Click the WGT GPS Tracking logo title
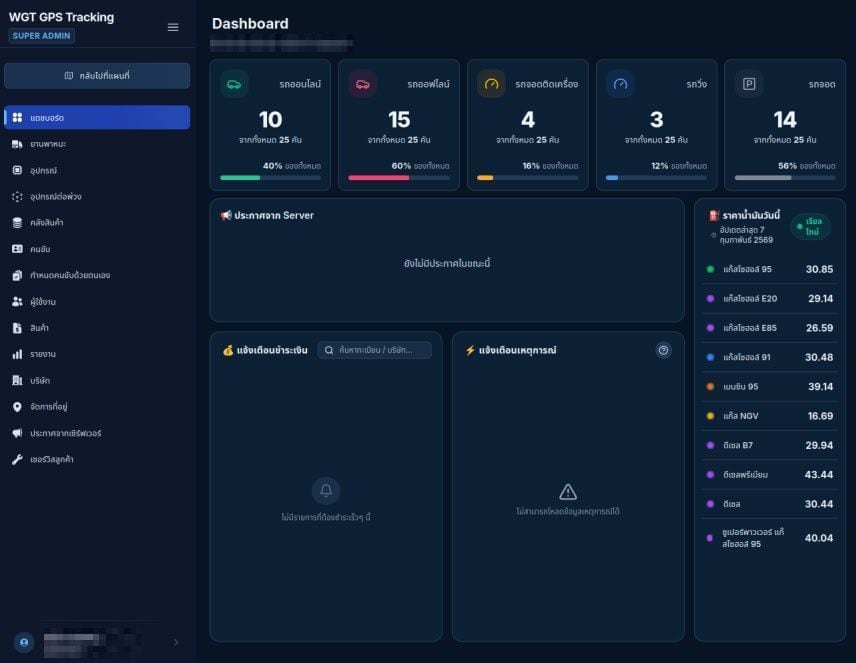 point(62,17)
